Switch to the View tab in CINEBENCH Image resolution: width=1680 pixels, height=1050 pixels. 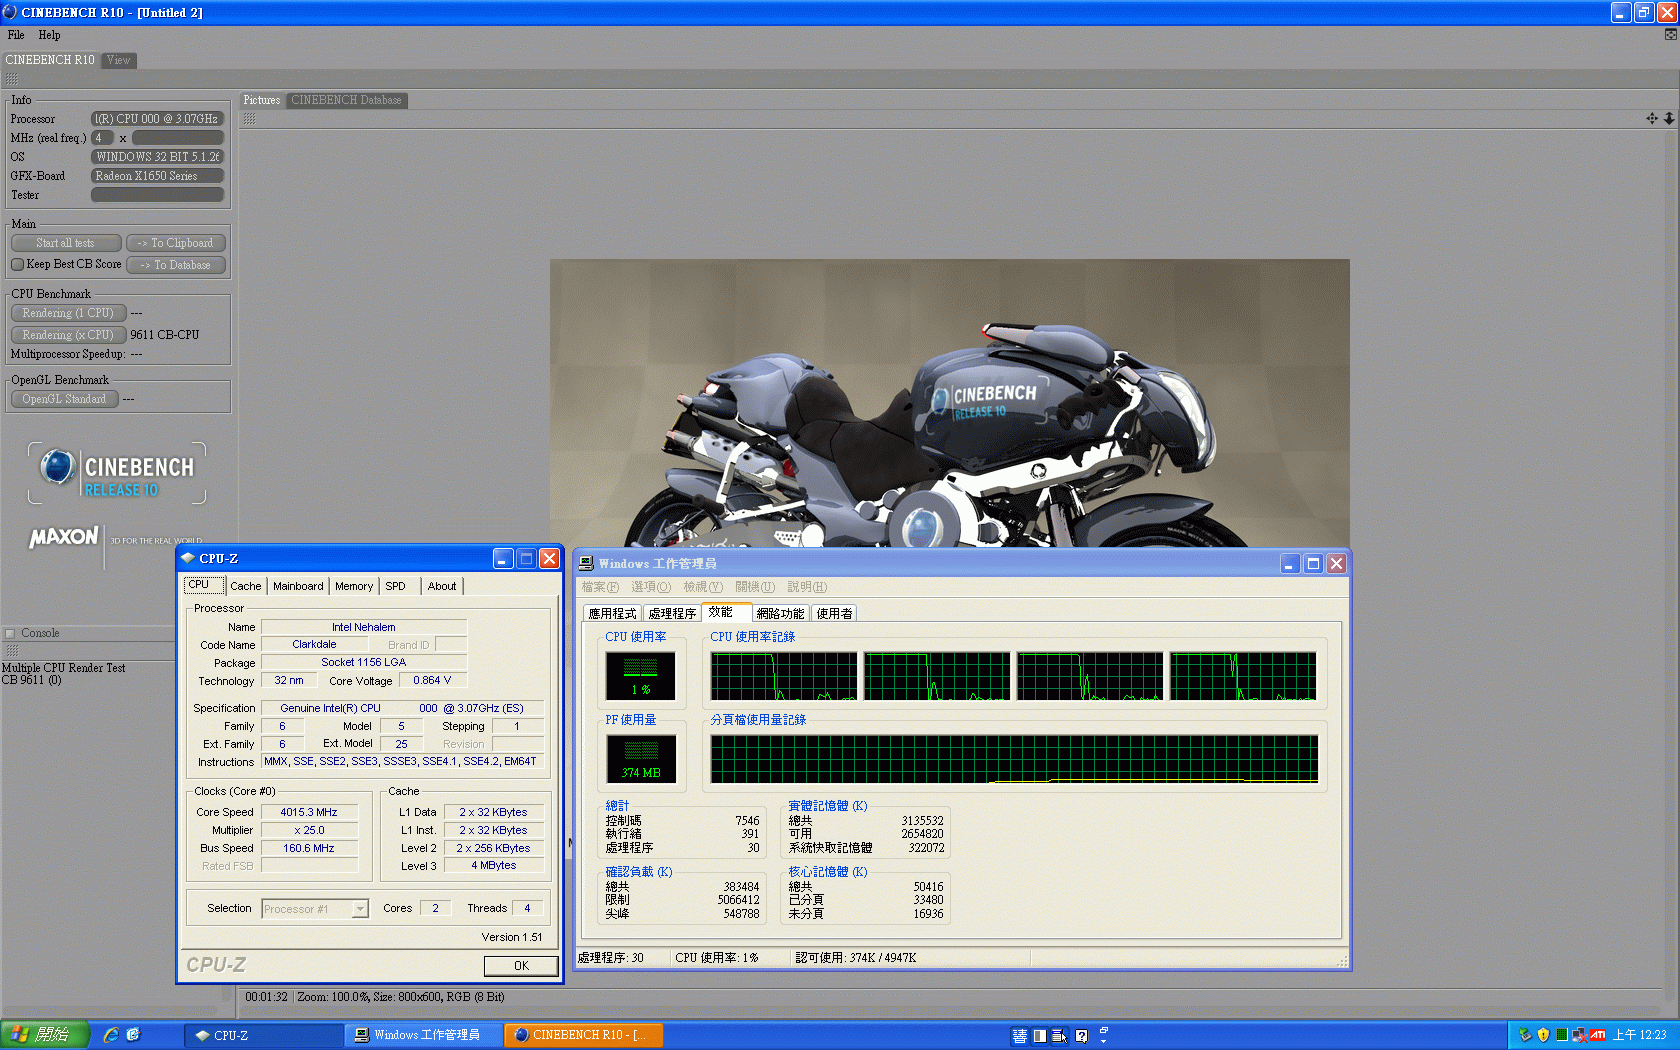tap(119, 60)
